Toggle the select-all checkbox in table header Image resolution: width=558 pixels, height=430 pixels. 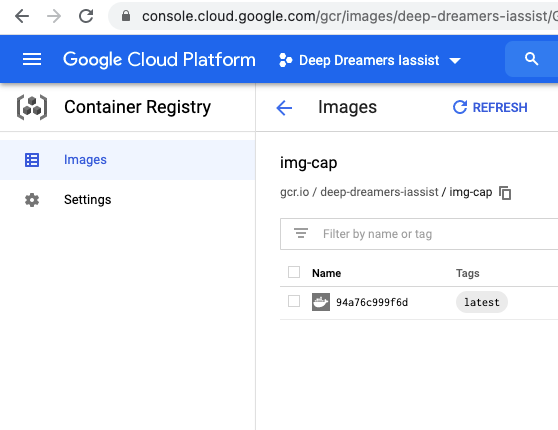294,272
